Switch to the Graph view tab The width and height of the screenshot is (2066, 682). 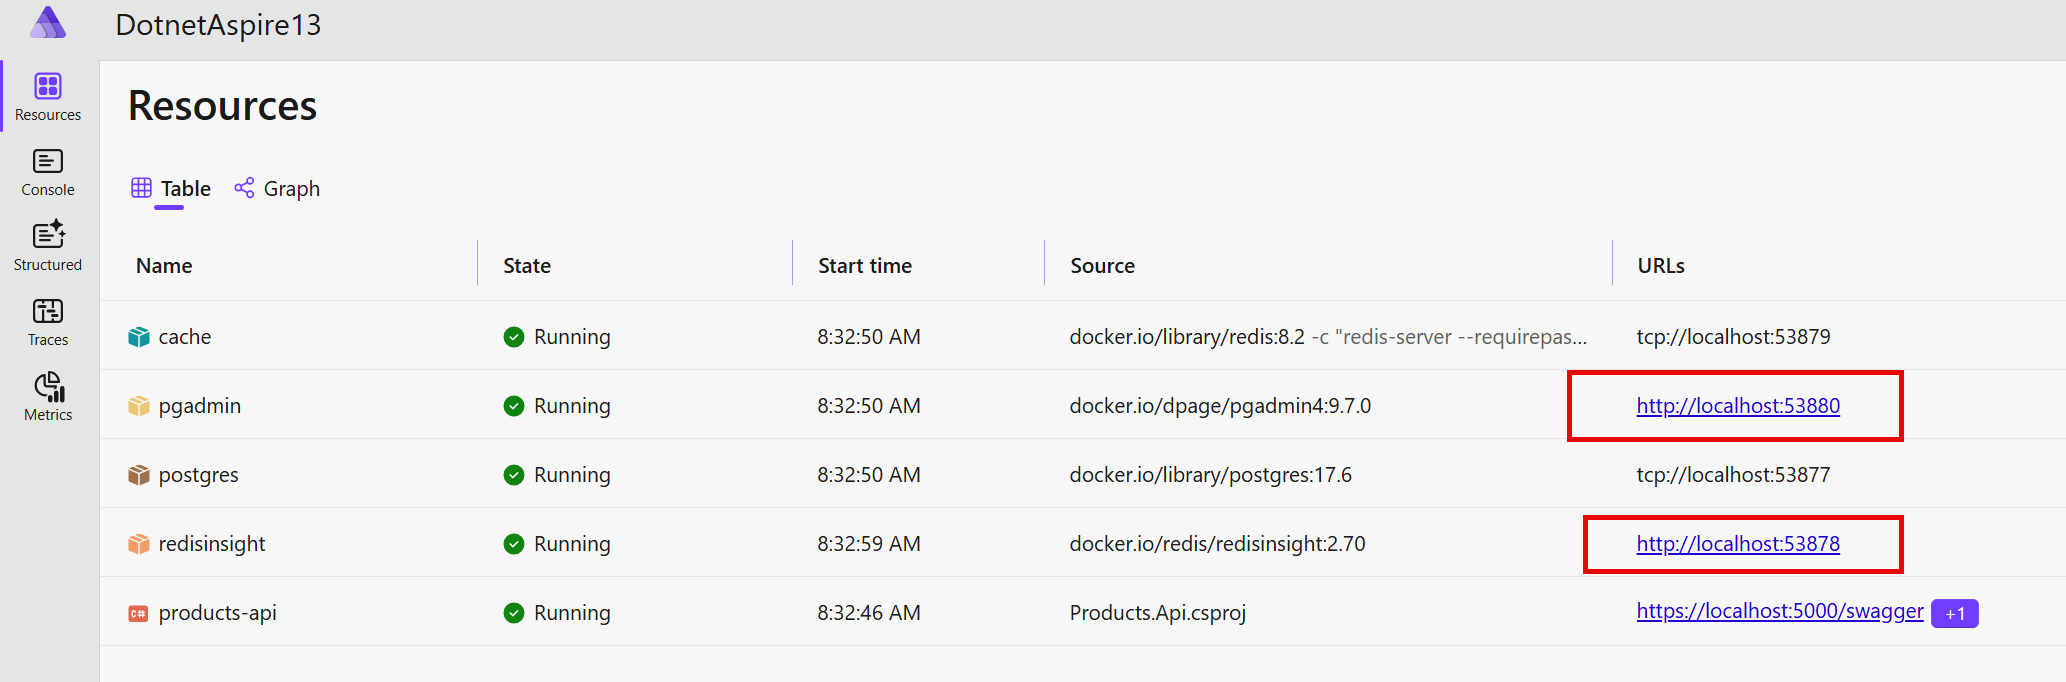[277, 189]
